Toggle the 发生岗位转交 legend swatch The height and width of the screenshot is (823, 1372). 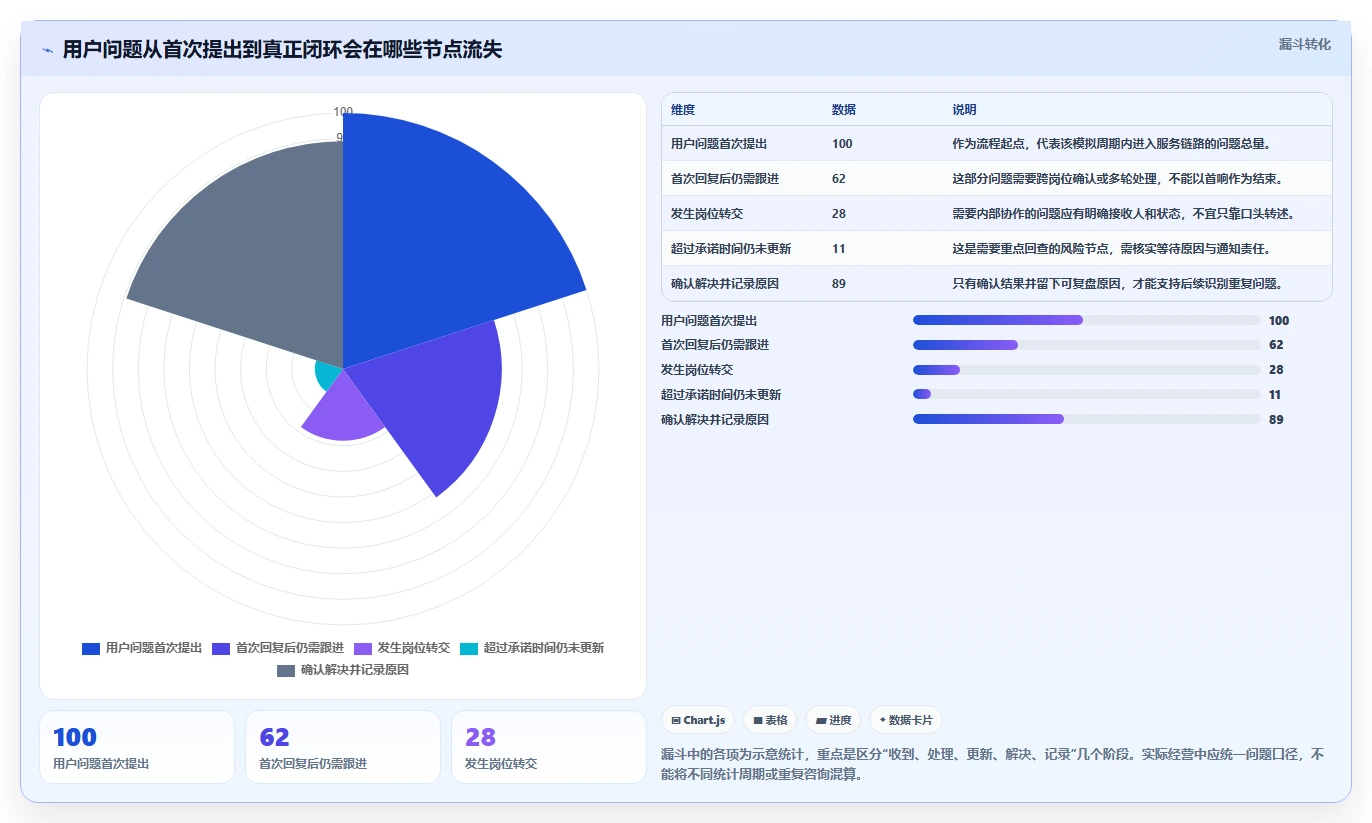pyautogui.click(x=363, y=648)
